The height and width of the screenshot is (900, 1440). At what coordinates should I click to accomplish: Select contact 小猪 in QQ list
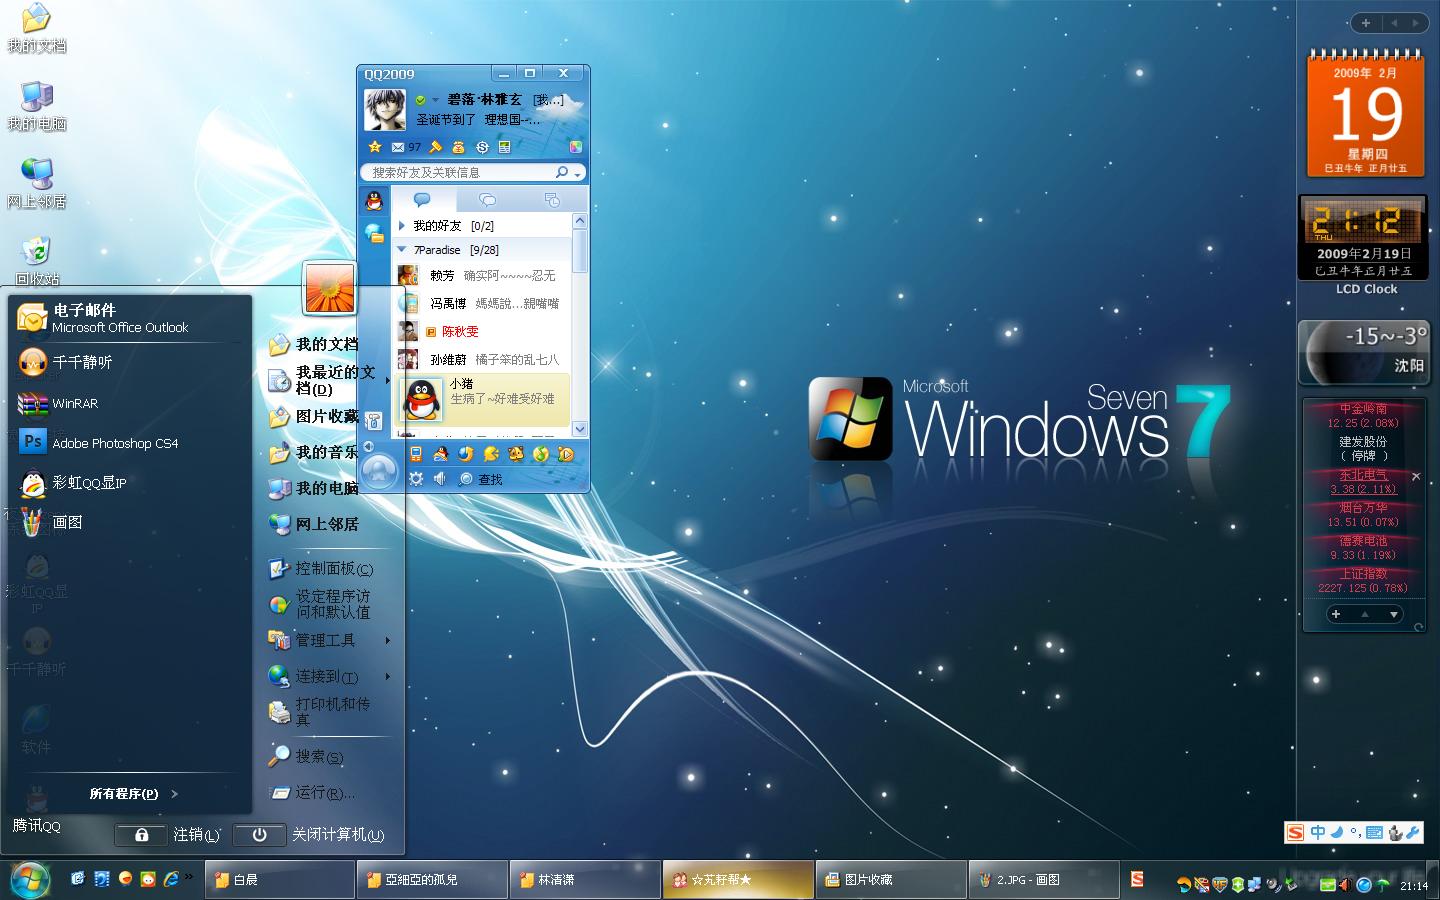[484, 399]
